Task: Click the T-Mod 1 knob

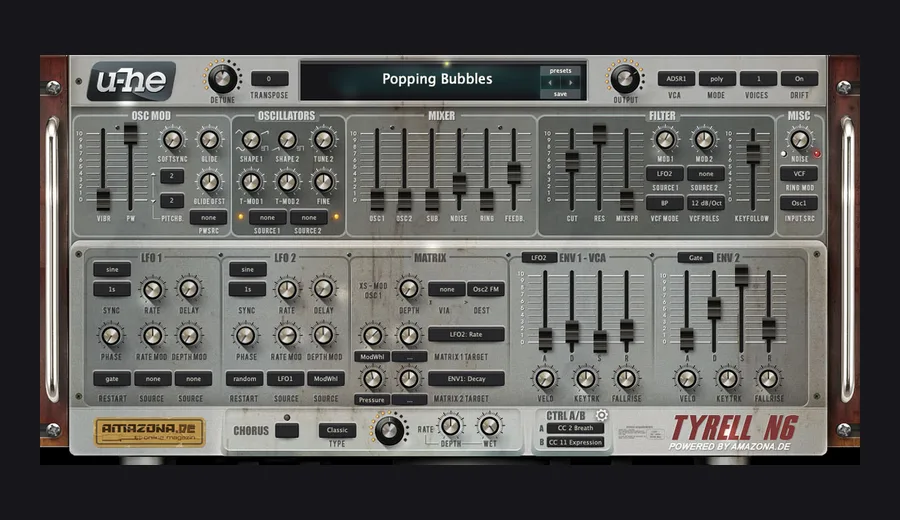Action: (x=251, y=182)
